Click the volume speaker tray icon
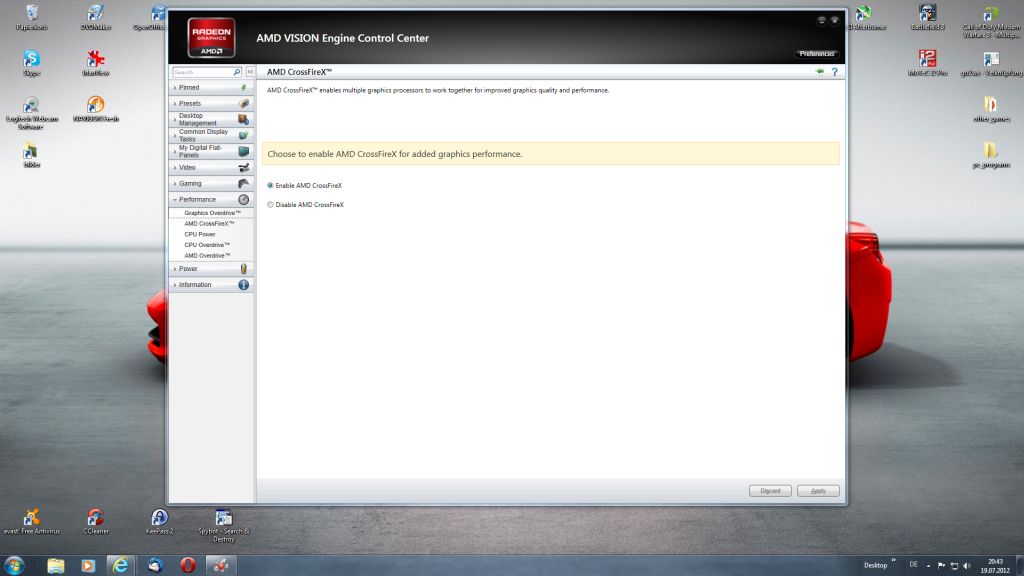The image size is (1024, 576). (x=967, y=566)
